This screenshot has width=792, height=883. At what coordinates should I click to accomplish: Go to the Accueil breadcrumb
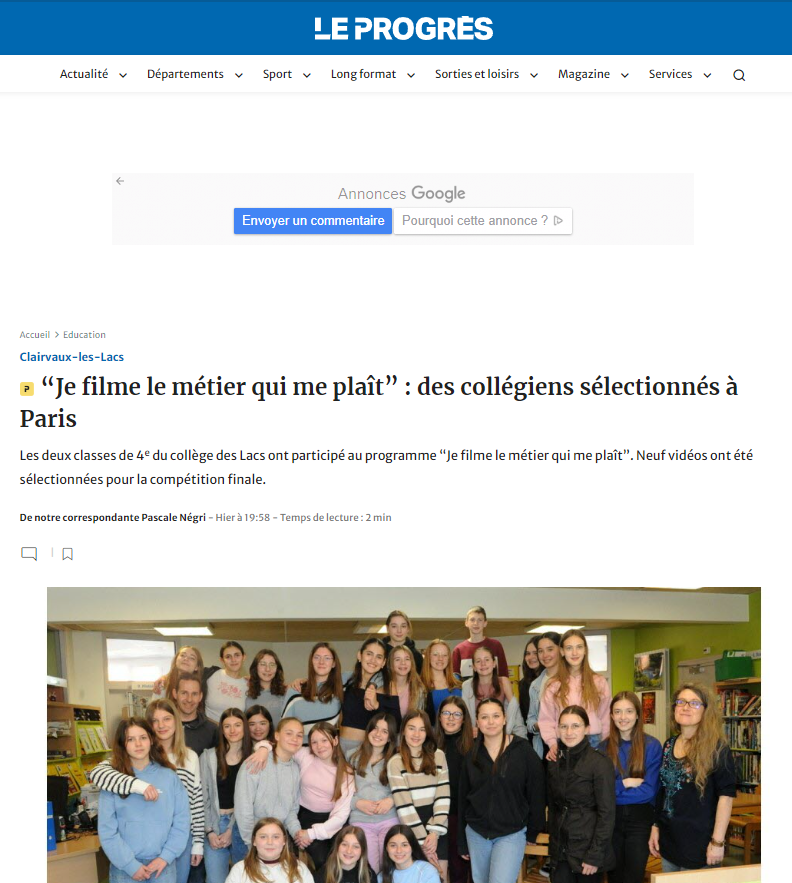35,335
